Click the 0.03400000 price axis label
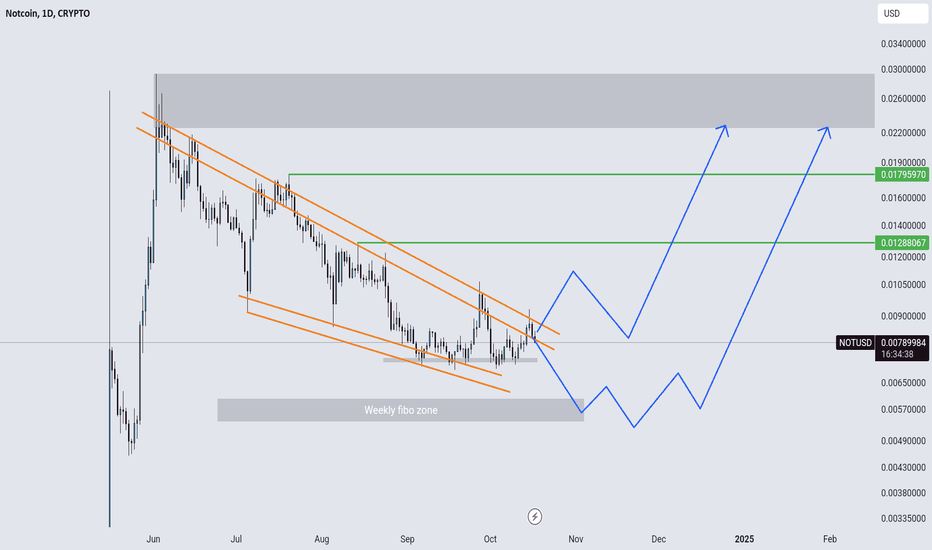 click(903, 44)
